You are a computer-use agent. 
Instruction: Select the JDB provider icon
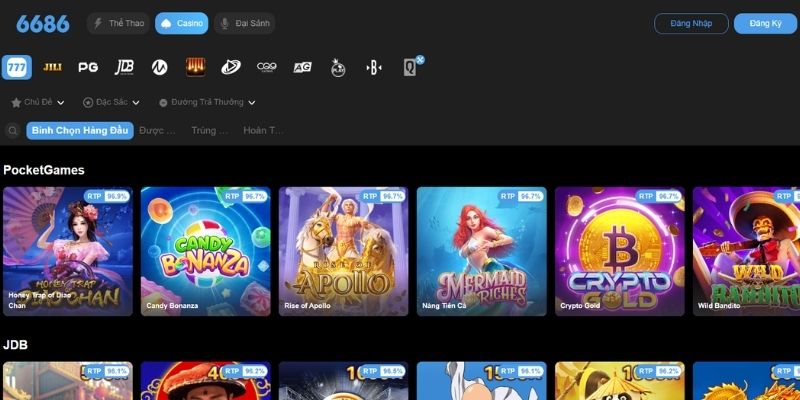coord(124,67)
